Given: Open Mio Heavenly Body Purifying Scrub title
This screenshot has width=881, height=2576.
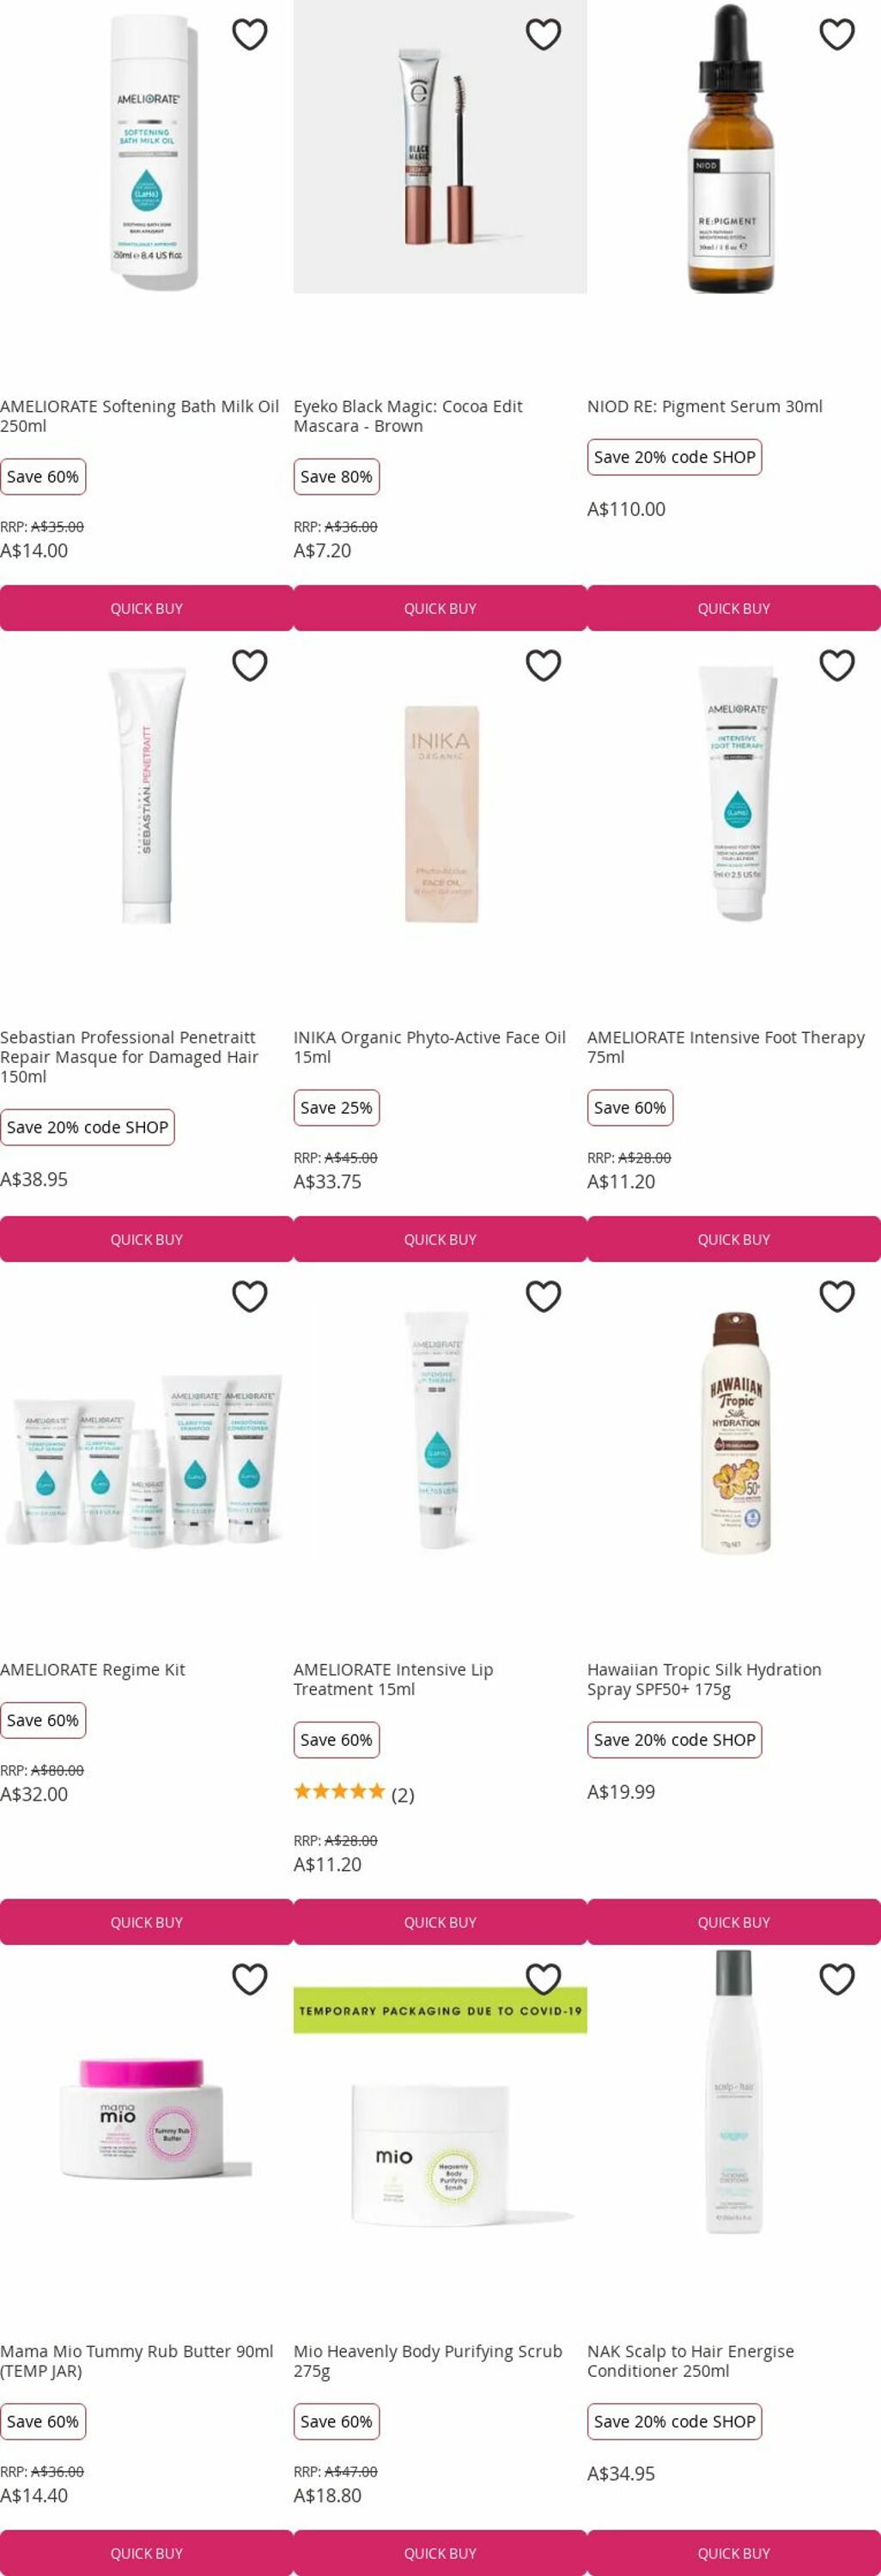Looking at the screenshot, I should point(428,2361).
